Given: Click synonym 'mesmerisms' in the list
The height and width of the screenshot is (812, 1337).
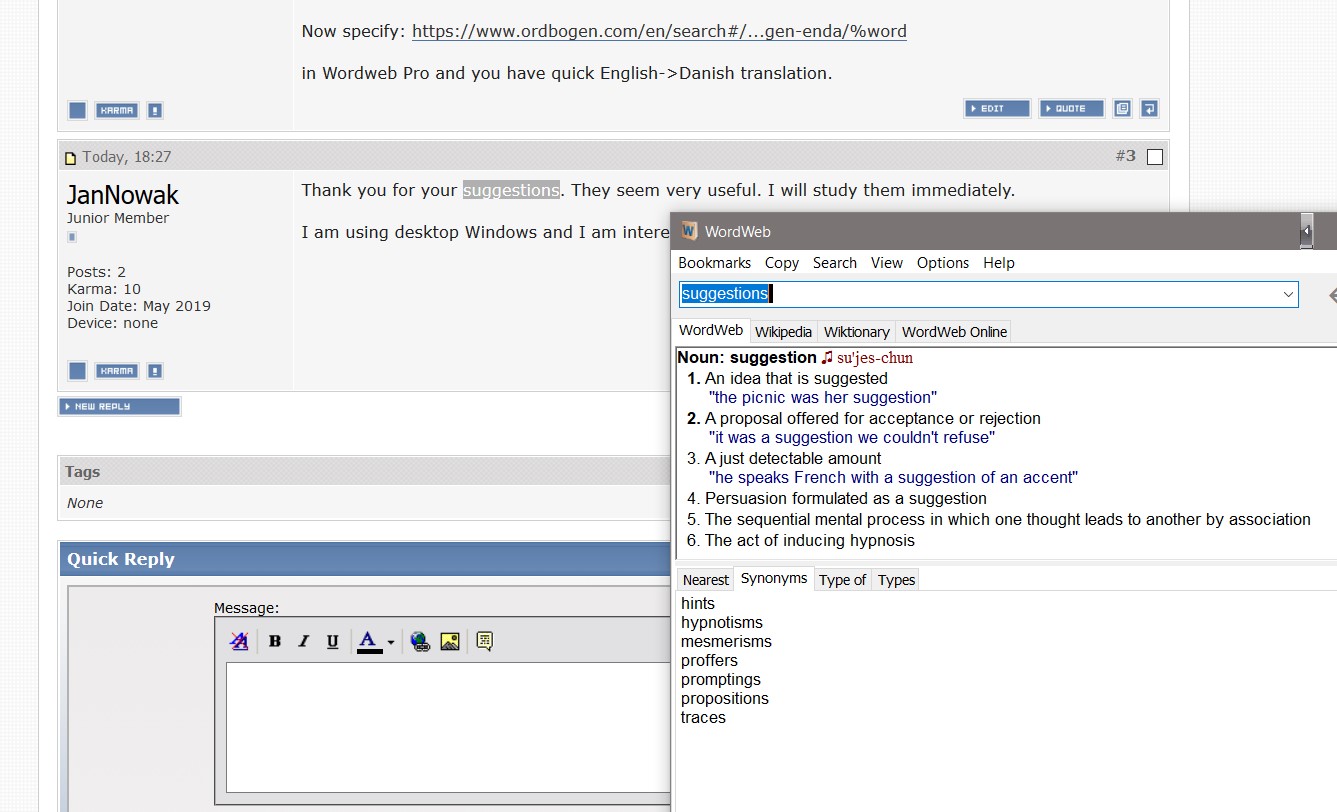Looking at the screenshot, I should [x=726, y=642].
